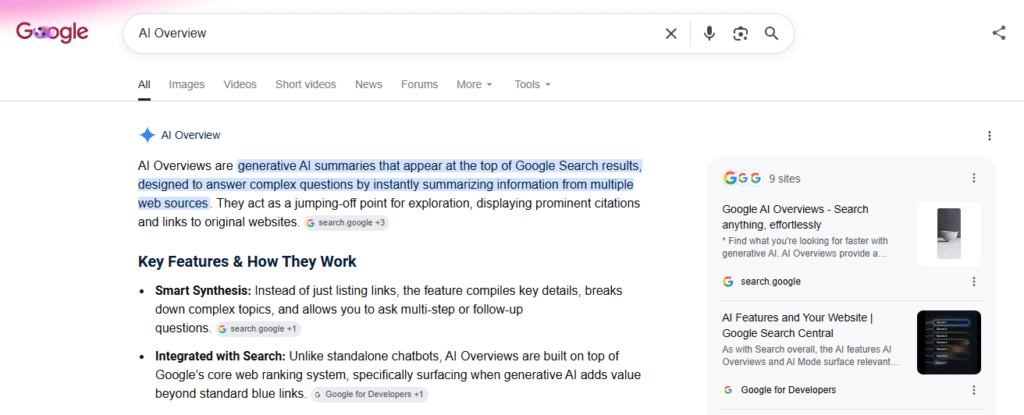Open three-dot menu for Google for Developers
This screenshot has height=415, width=1024.
point(974,390)
